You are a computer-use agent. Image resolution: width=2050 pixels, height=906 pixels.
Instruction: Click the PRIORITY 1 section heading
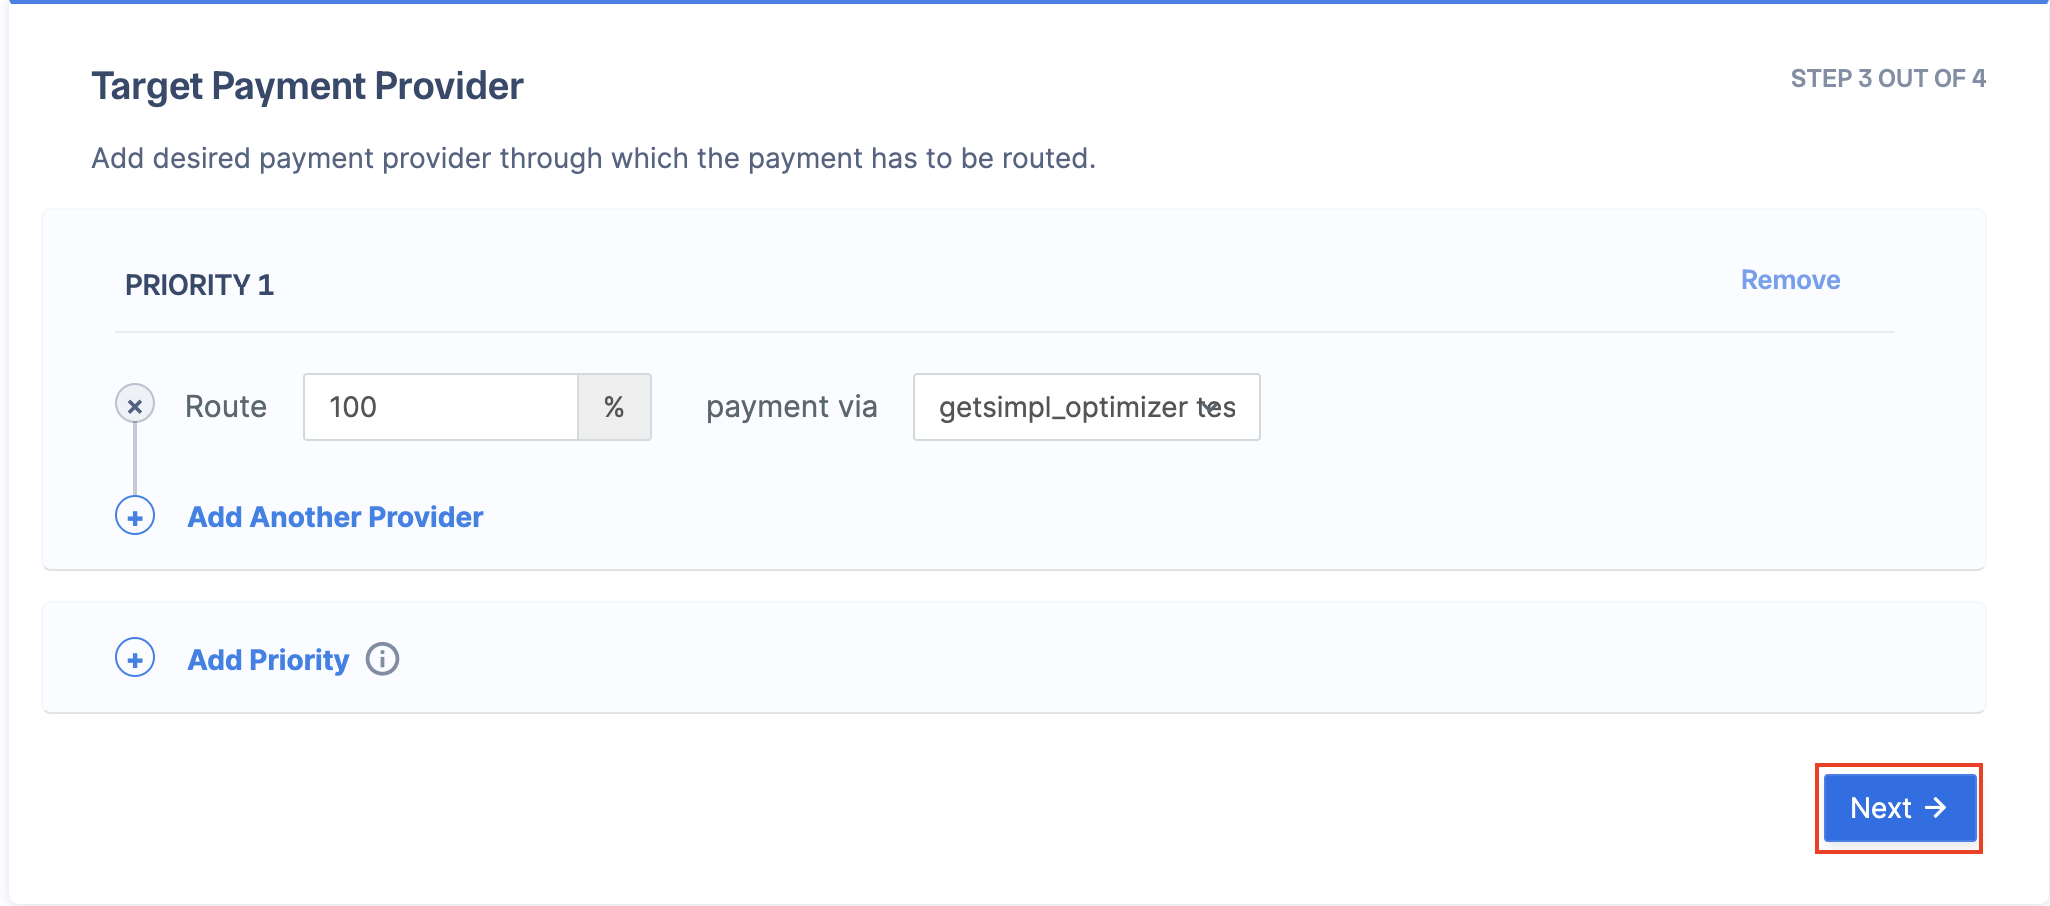click(199, 285)
